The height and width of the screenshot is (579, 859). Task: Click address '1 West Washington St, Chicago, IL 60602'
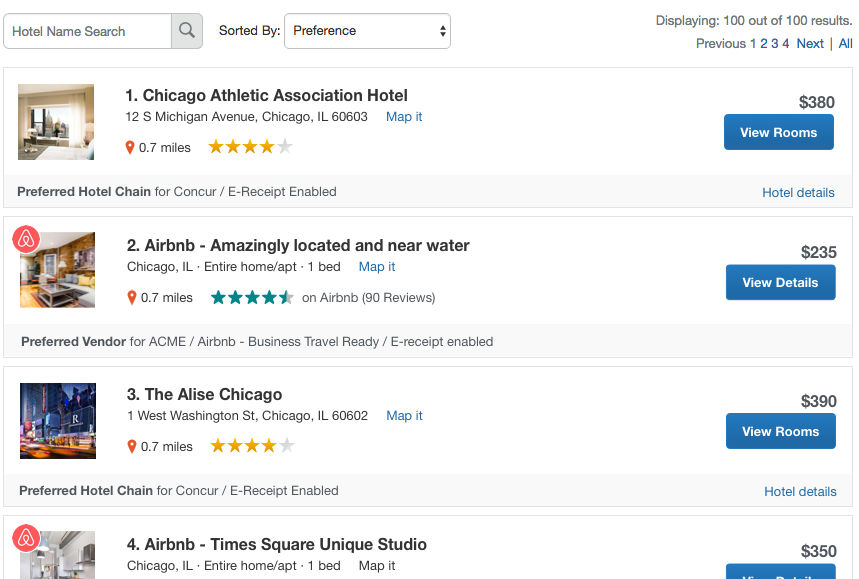[247, 416]
